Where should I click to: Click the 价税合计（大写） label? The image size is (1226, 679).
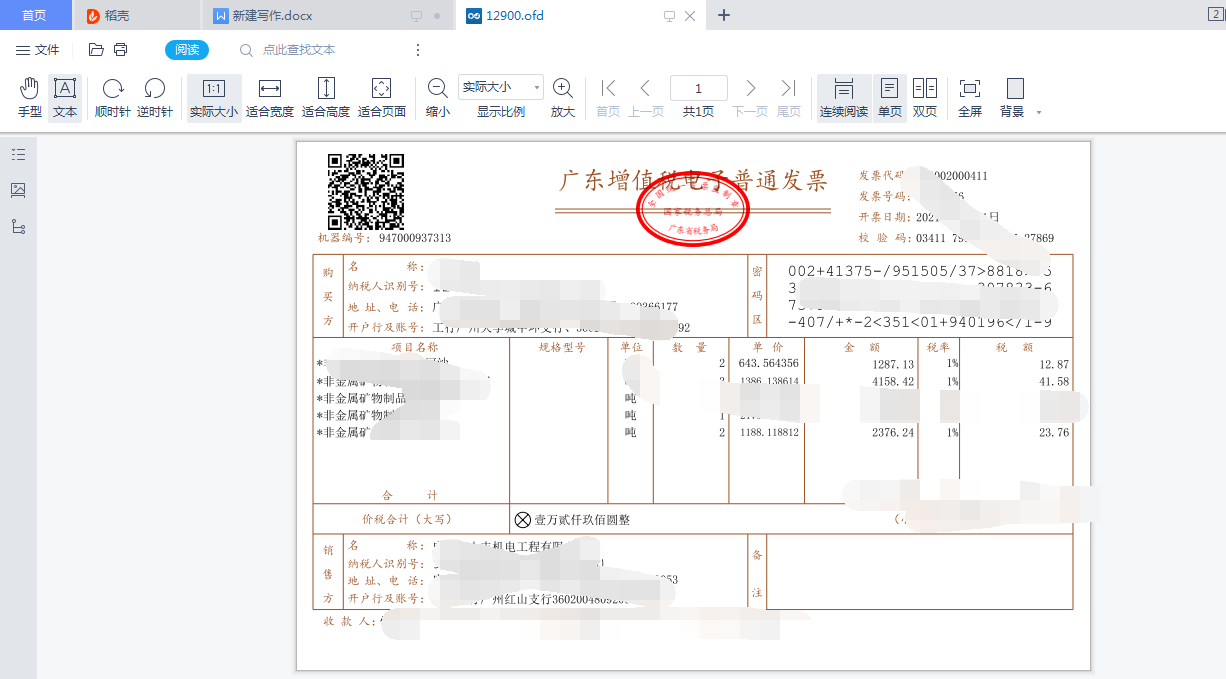(x=407, y=520)
